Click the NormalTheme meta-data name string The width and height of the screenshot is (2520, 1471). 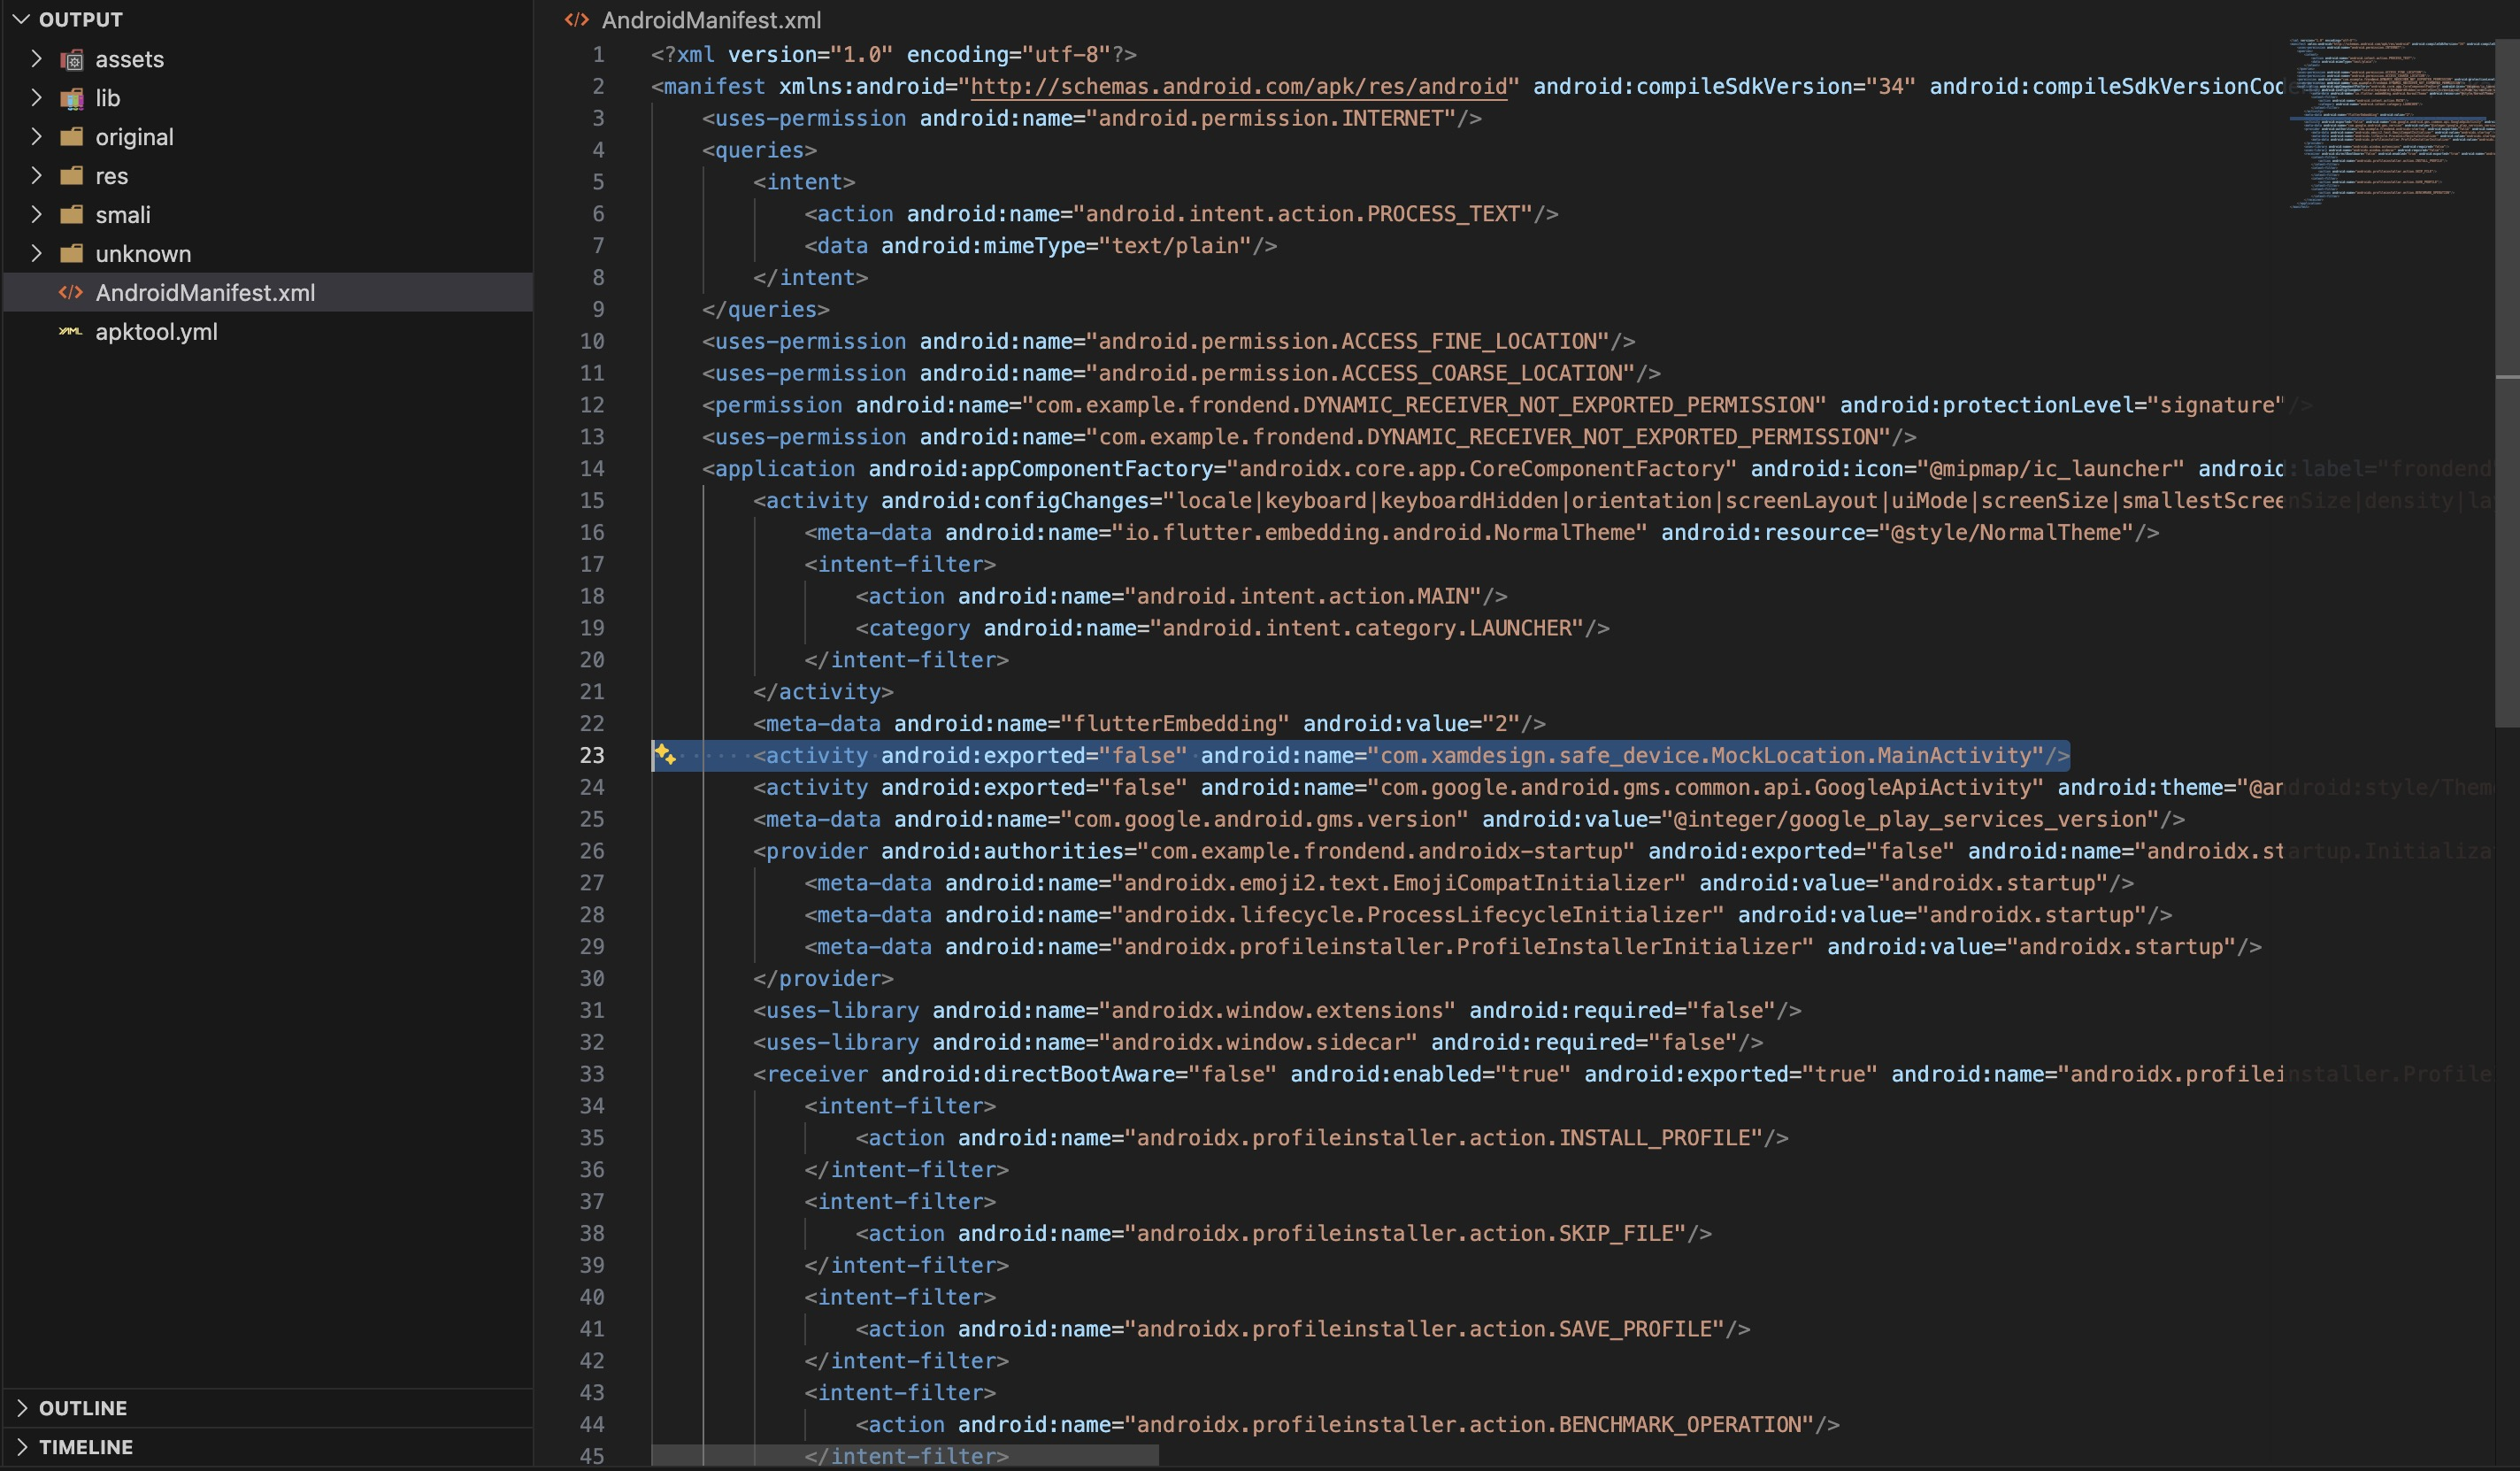pyautogui.click(x=1380, y=533)
